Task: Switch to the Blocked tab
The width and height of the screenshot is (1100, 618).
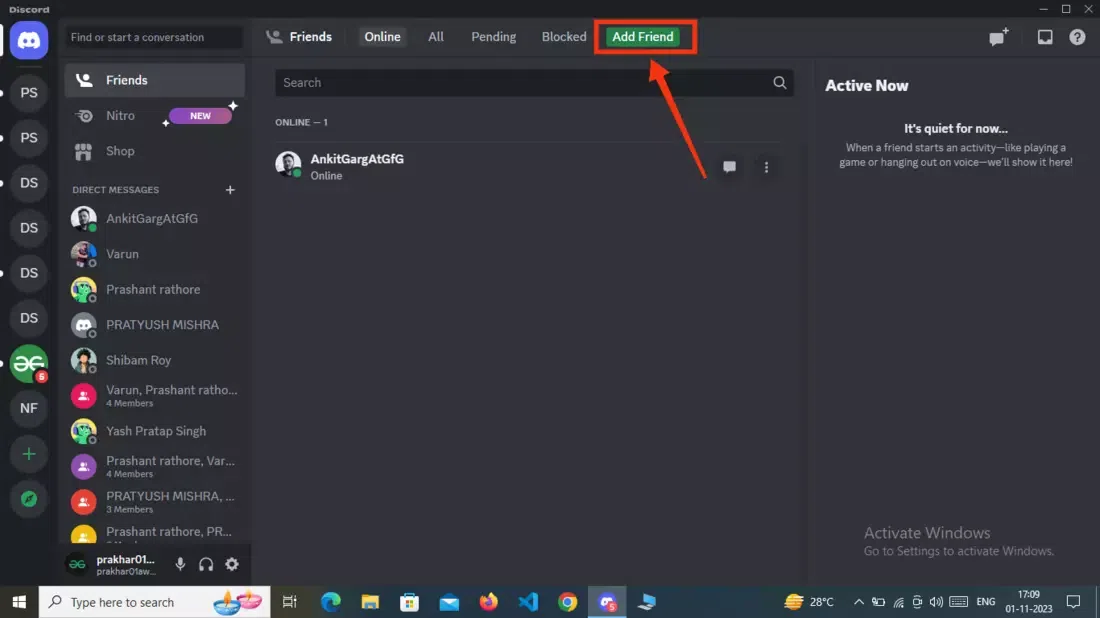Action: [x=563, y=37]
